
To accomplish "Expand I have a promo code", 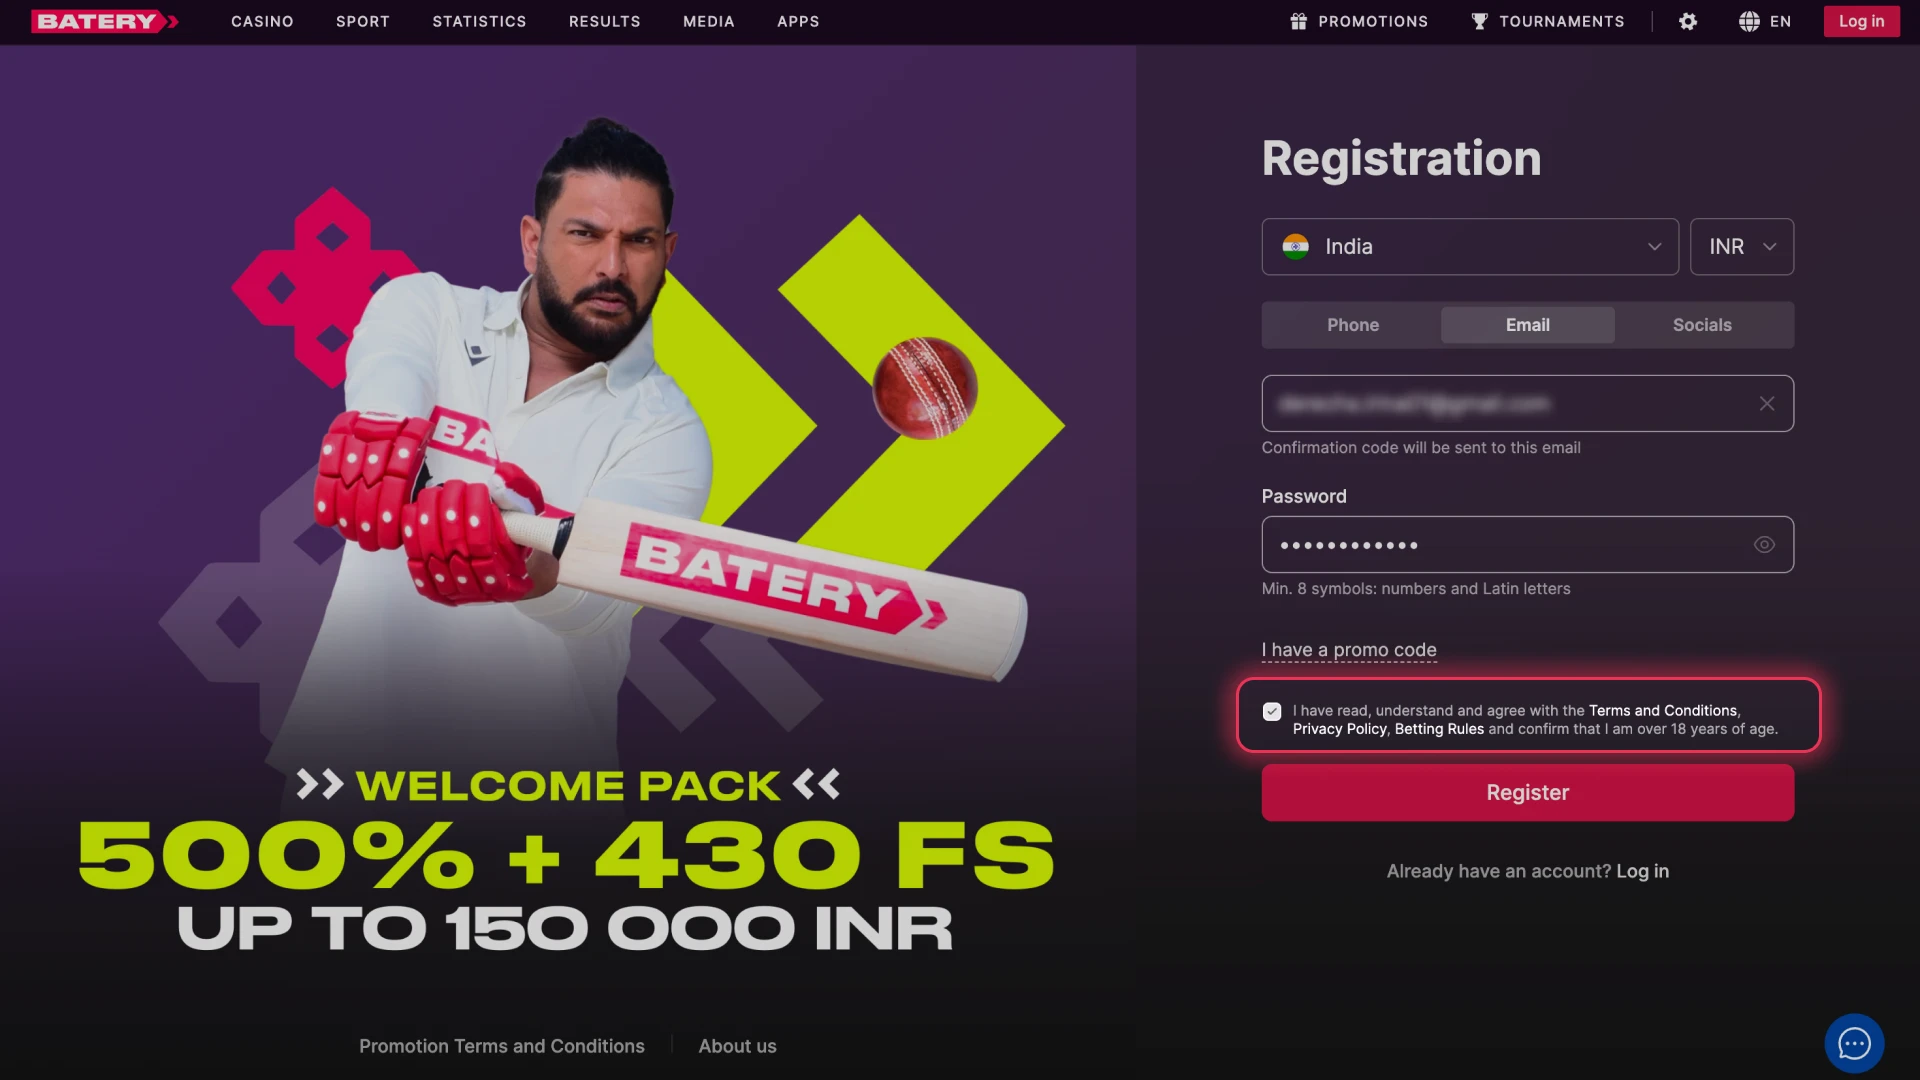I will (x=1349, y=650).
